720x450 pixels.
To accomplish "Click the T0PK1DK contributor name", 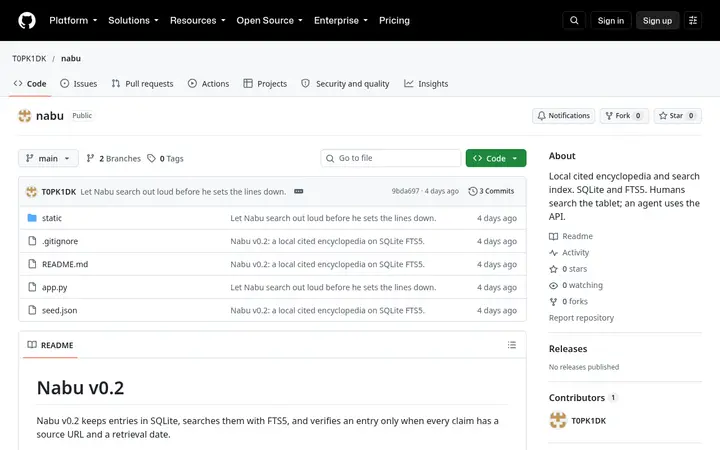I will [x=589, y=421].
